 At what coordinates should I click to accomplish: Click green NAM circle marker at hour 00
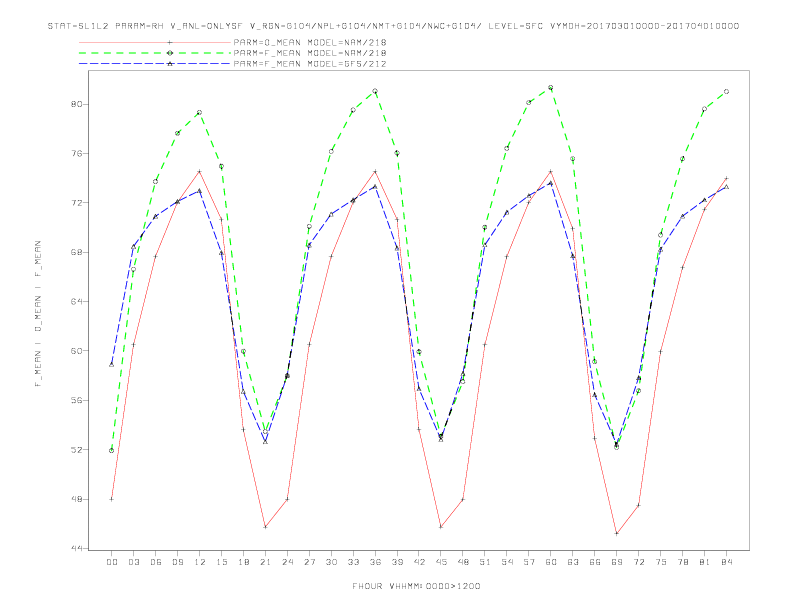112,450
